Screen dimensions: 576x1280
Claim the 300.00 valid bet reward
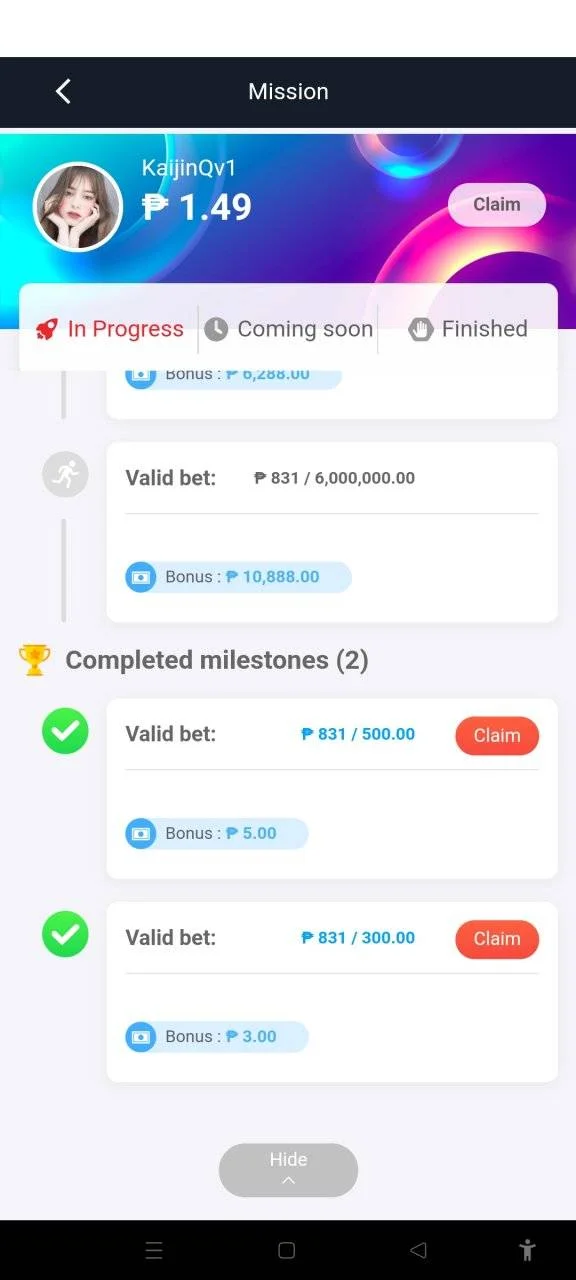point(497,939)
